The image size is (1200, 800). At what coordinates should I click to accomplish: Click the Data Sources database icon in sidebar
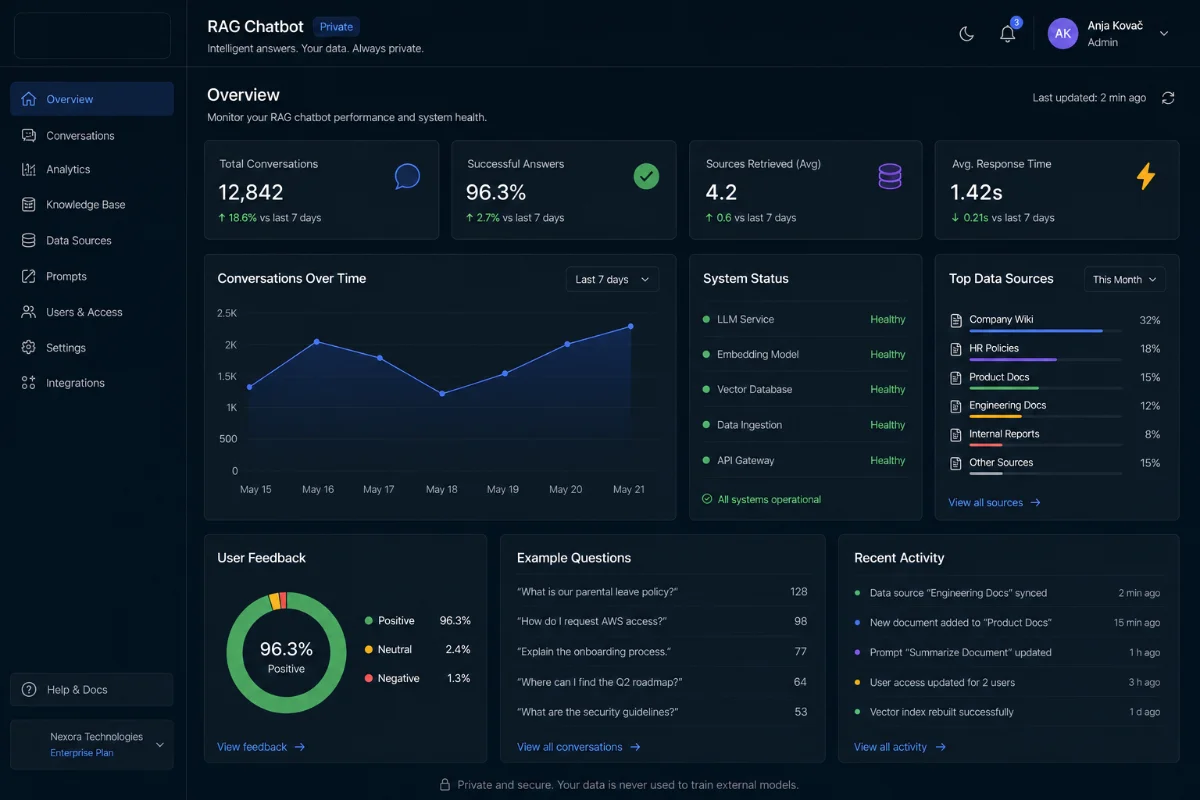coord(28,241)
